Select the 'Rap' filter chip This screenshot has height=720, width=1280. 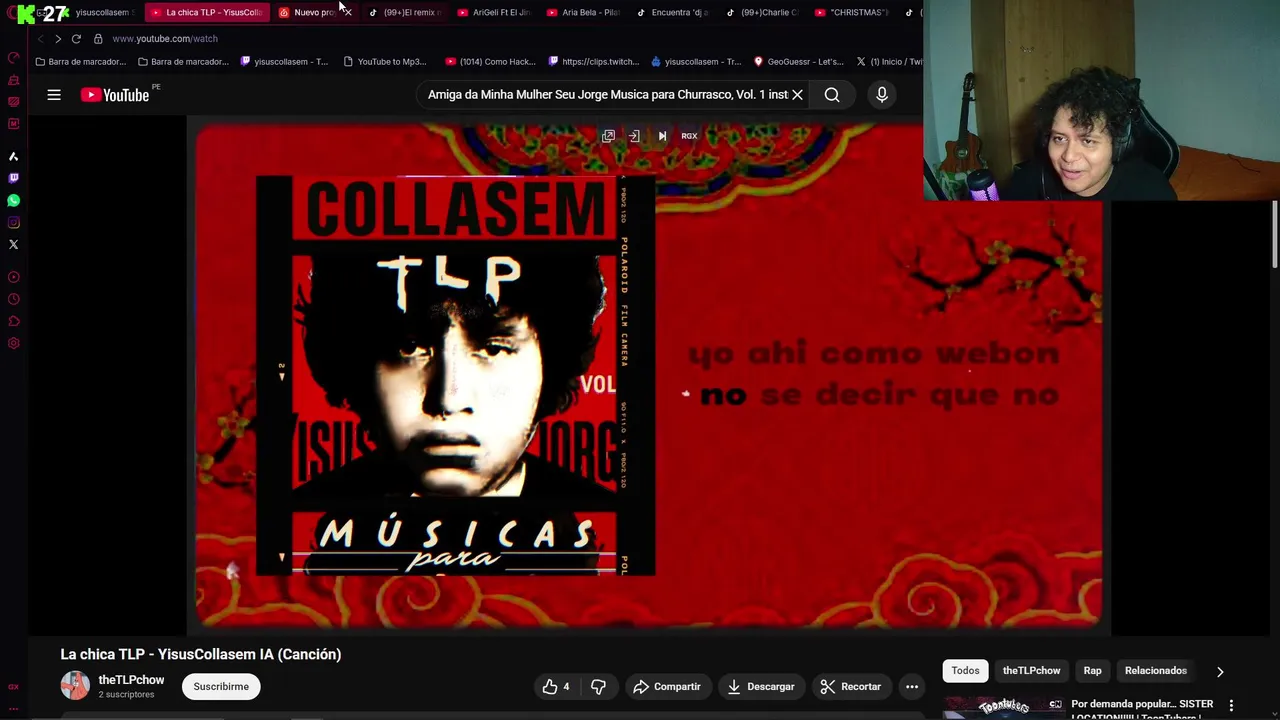[x=1092, y=671]
